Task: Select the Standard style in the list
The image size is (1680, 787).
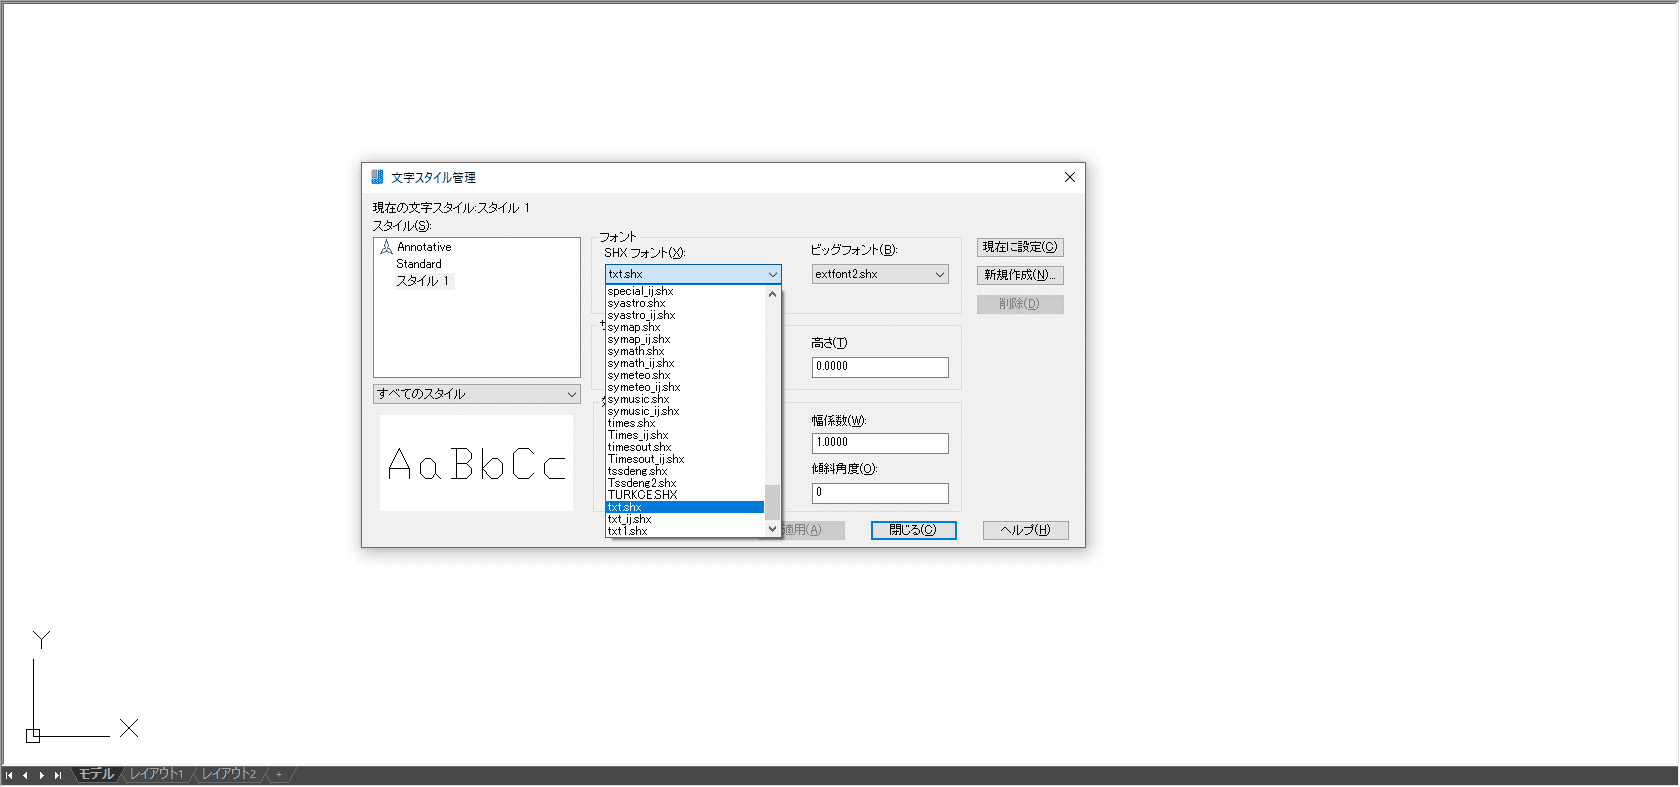Action: click(x=418, y=264)
